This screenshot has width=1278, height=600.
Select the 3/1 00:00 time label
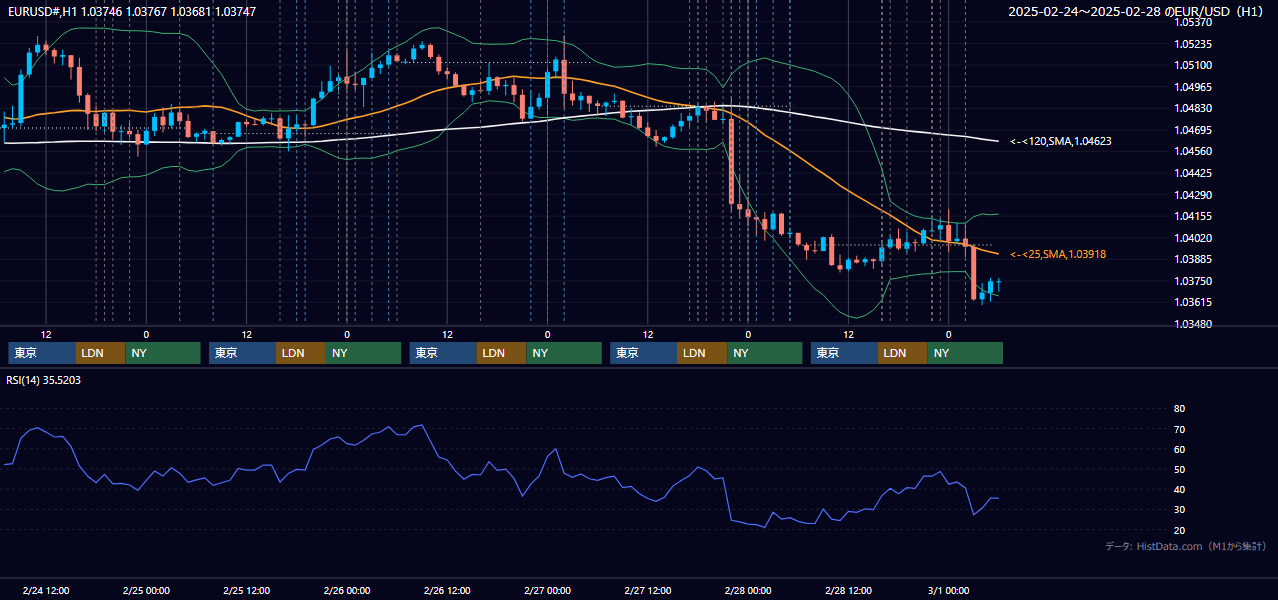[x=948, y=591]
